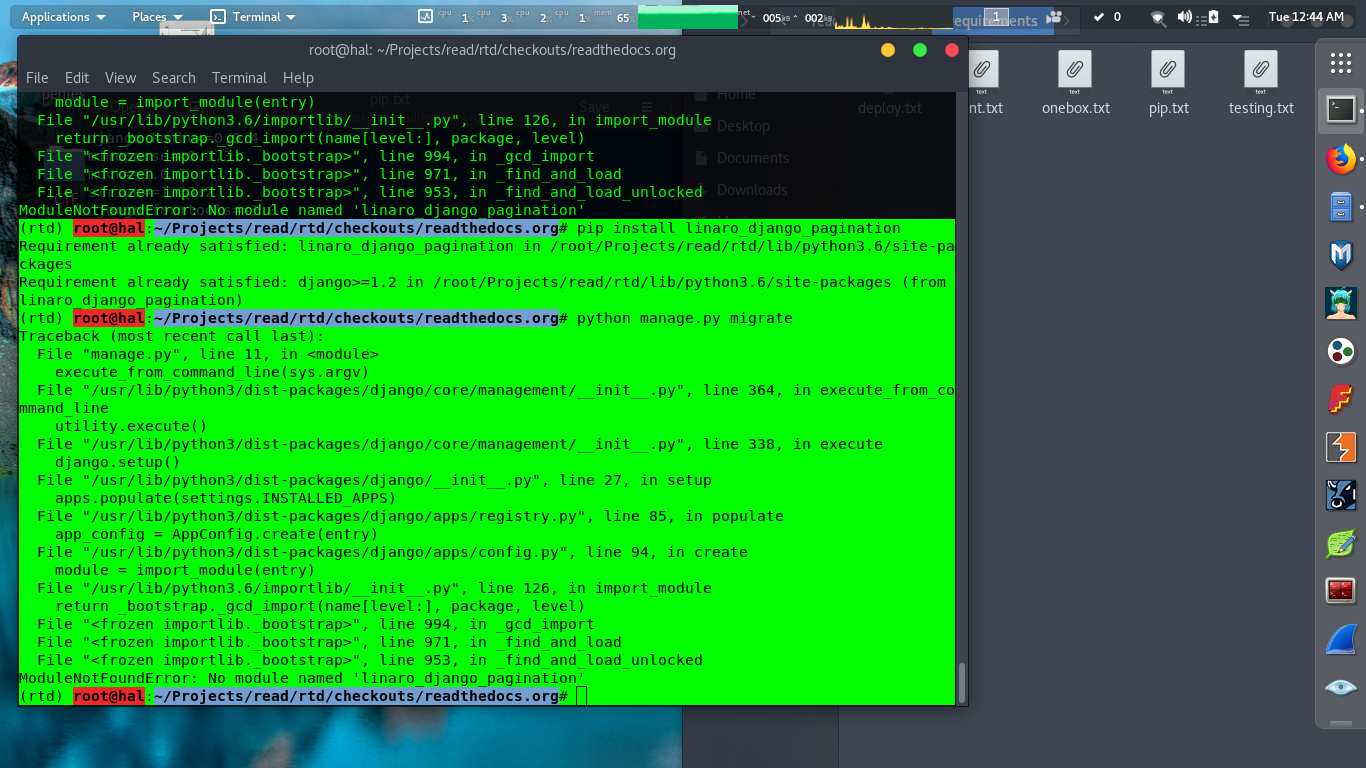Open the terminal emulator icon in the dock

[1341, 110]
